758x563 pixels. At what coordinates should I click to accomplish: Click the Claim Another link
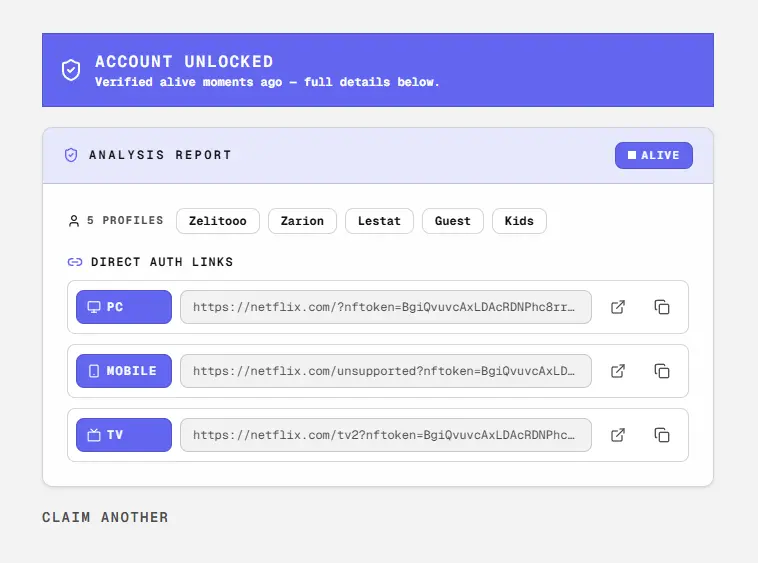pyautogui.click(x=105, y=517)
